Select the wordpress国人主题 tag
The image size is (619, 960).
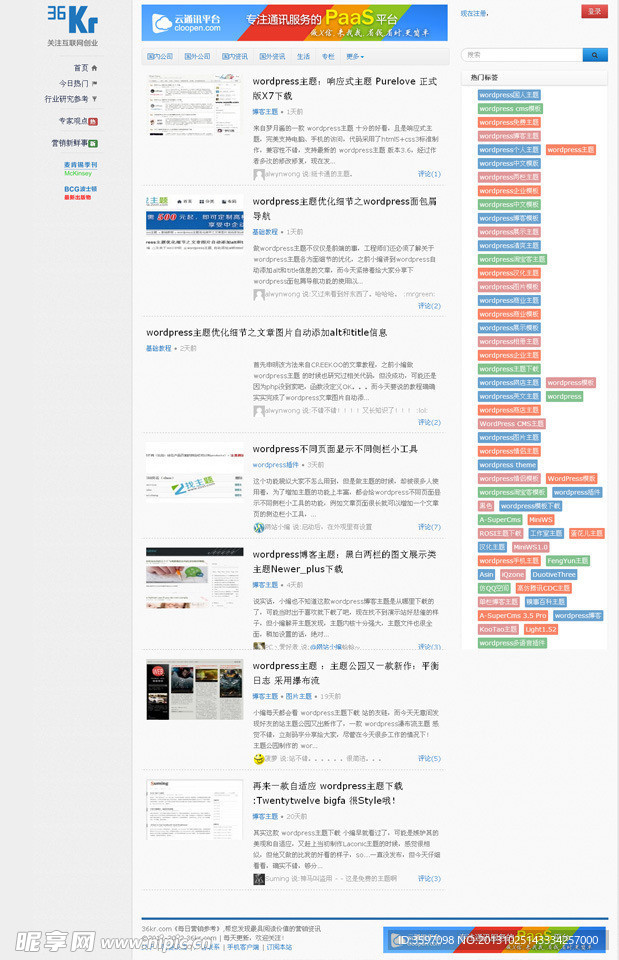point(509,95)
